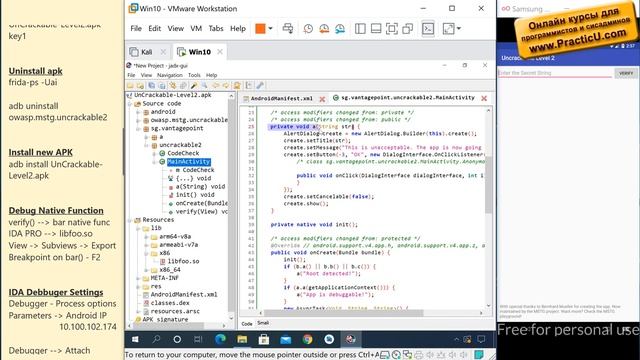Collapse the Source code tree node
640x360 pixels.
coord(130,104)
